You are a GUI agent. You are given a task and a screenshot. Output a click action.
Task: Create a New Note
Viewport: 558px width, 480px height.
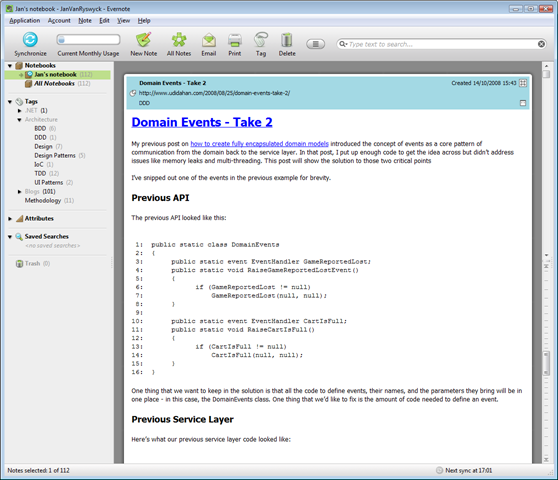pyautogui.click(x=144, y=39)
